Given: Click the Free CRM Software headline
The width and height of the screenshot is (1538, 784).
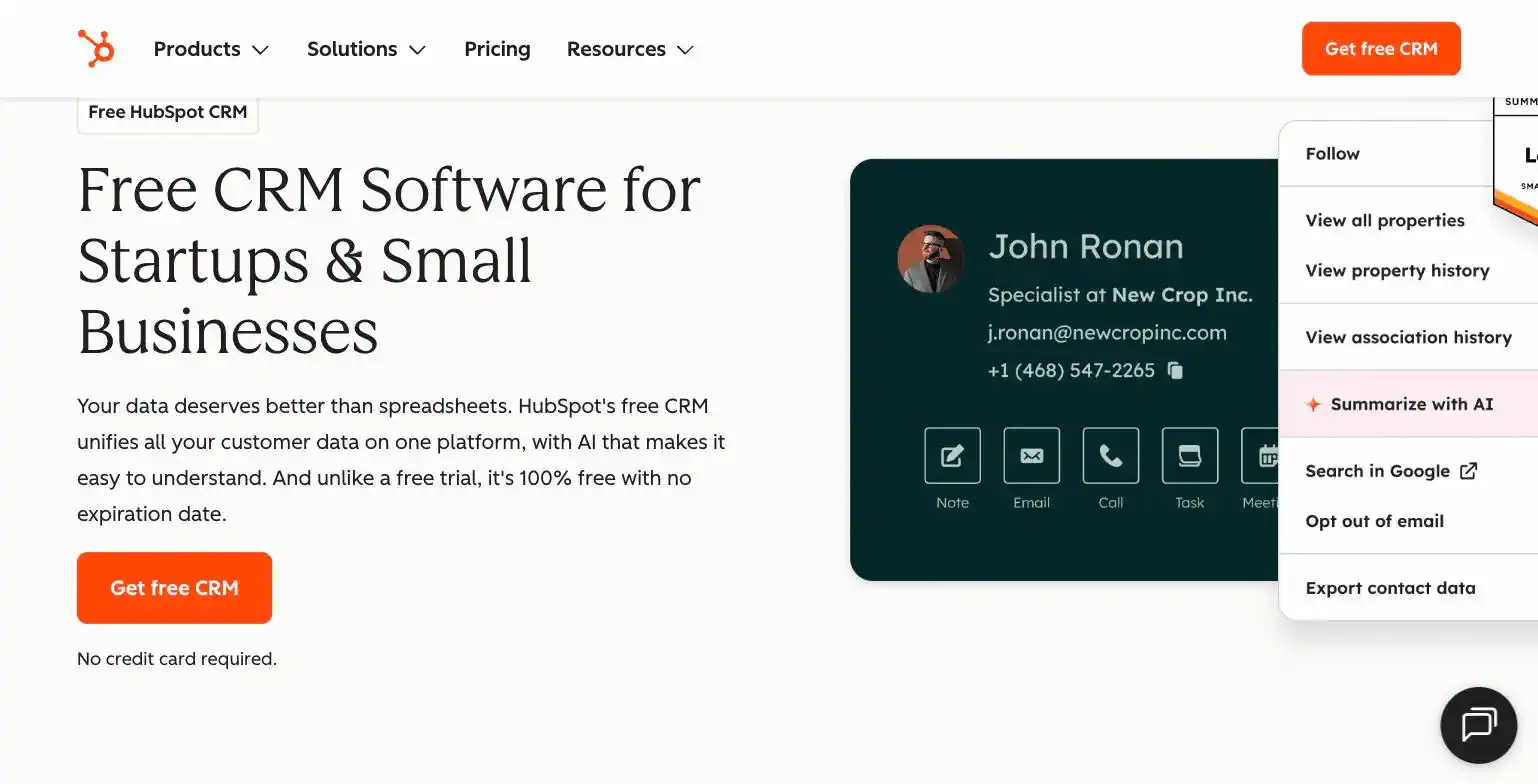Looking at the screenshot, I should pos(390,260).
